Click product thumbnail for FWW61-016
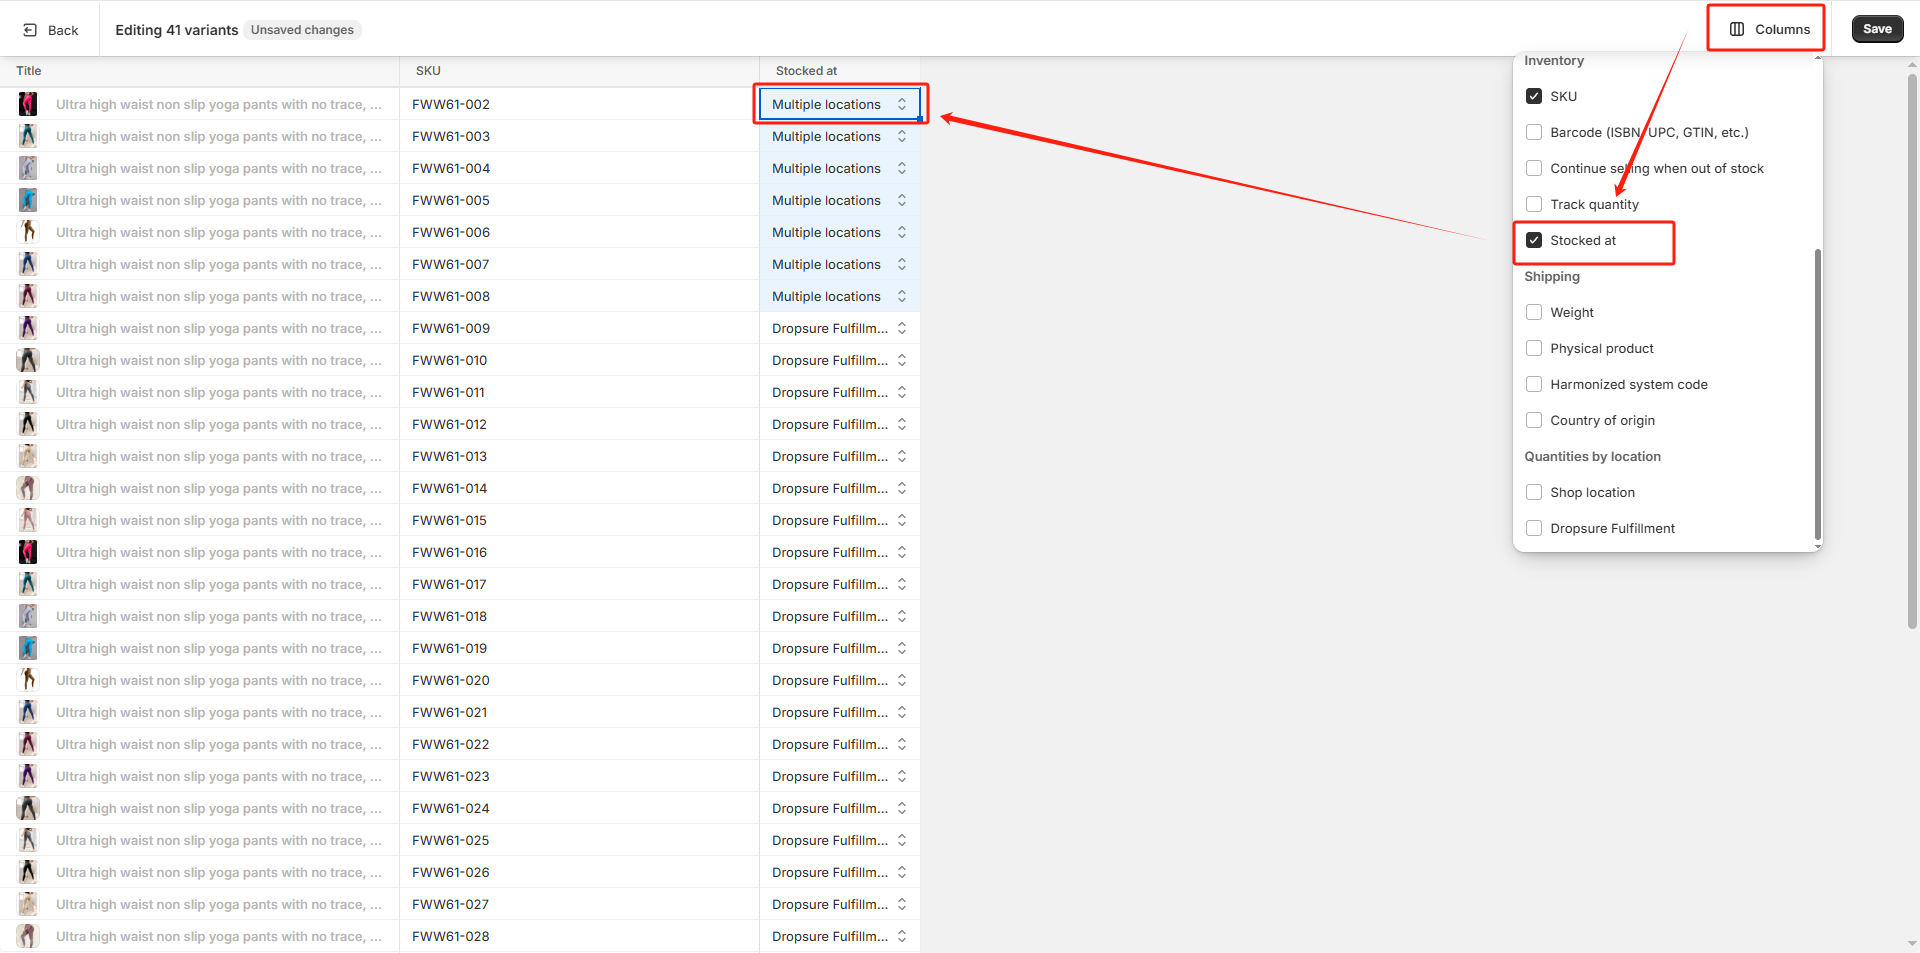Image resolution: width=1920 pixels, height=953 pixels. pos(28,552)
